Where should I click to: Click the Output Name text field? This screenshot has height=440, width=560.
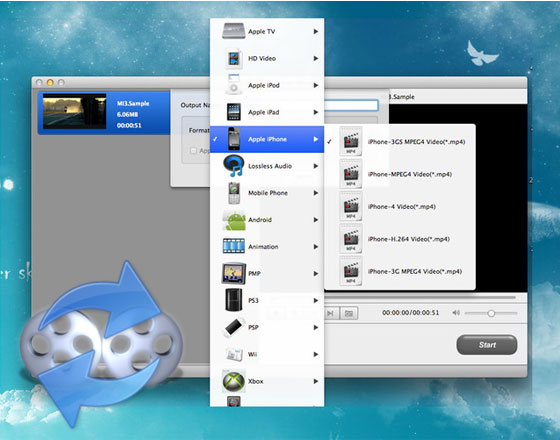pyautogui.click(x=351, y=105)
